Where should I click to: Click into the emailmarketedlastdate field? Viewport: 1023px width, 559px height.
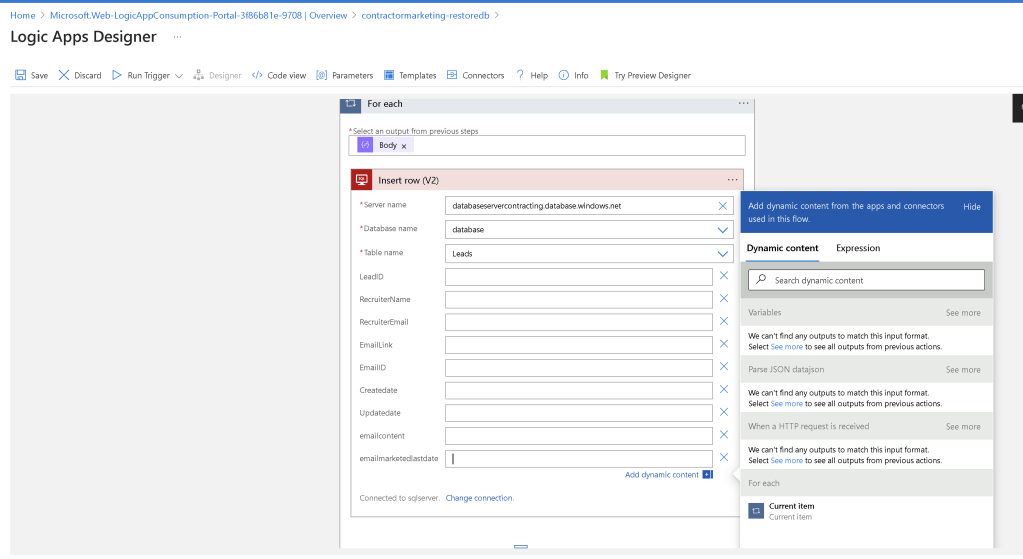(579, 459)
